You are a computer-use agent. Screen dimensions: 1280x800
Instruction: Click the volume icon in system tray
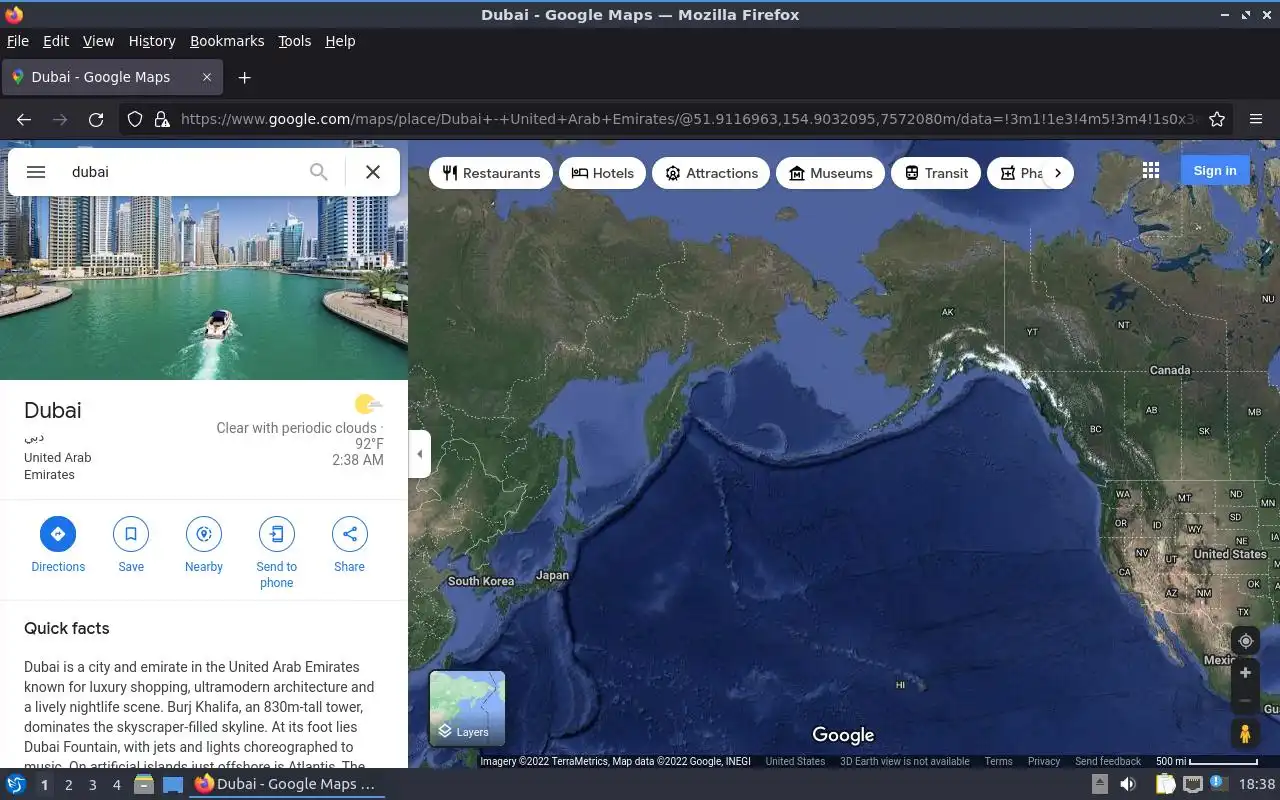tap(1128, 784)
